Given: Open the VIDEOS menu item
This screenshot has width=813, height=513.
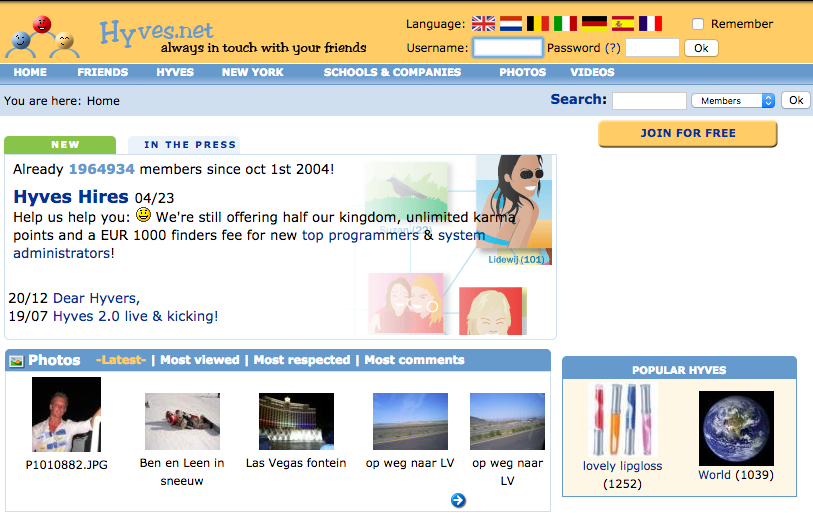Looking at the screenshot, I should 592,72.
